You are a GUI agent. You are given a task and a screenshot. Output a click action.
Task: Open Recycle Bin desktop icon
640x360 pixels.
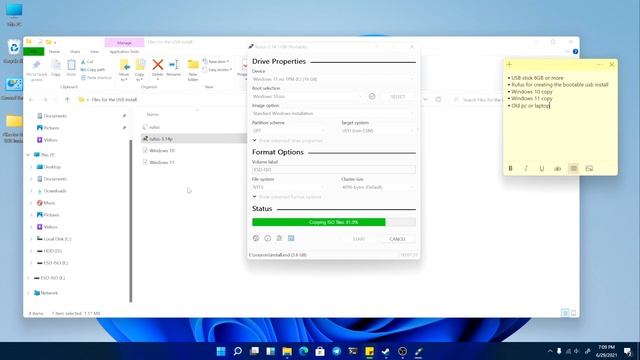(14, 51)
